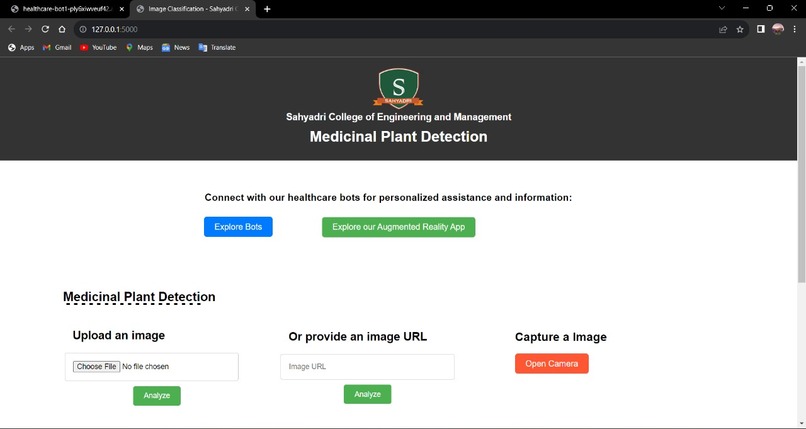Click the browser forward arrow

click(x=28, y=29)
